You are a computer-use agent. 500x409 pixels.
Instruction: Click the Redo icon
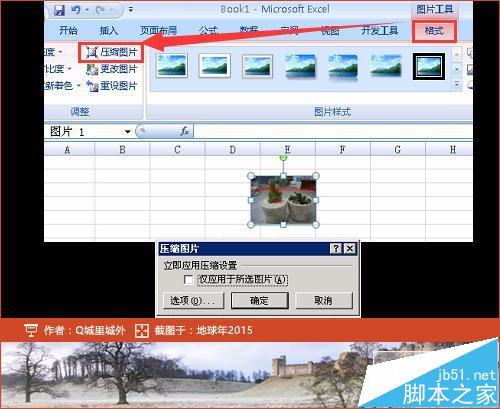(100, 10)
